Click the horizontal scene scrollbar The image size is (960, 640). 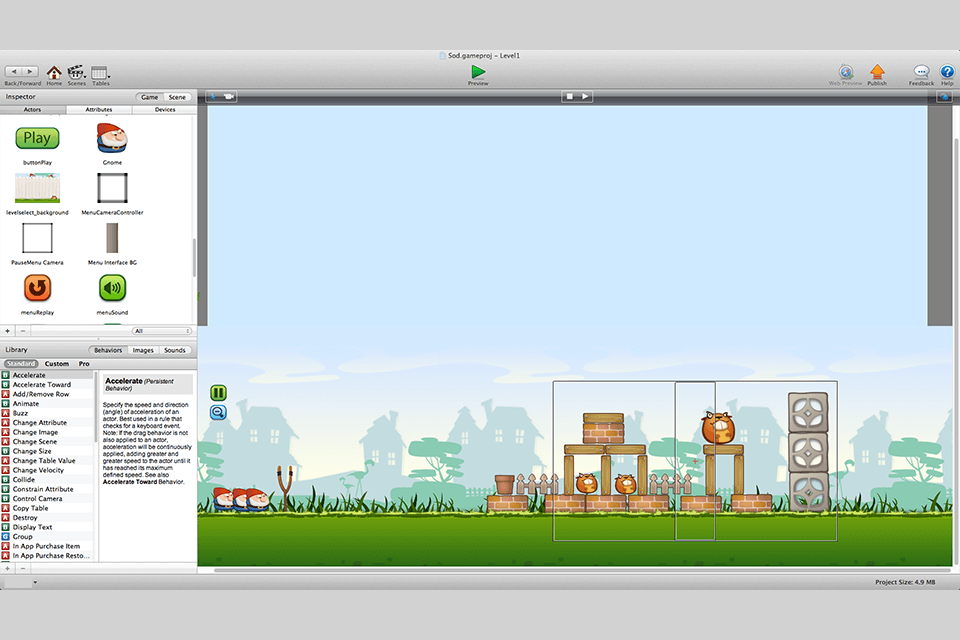pos(580,570)
